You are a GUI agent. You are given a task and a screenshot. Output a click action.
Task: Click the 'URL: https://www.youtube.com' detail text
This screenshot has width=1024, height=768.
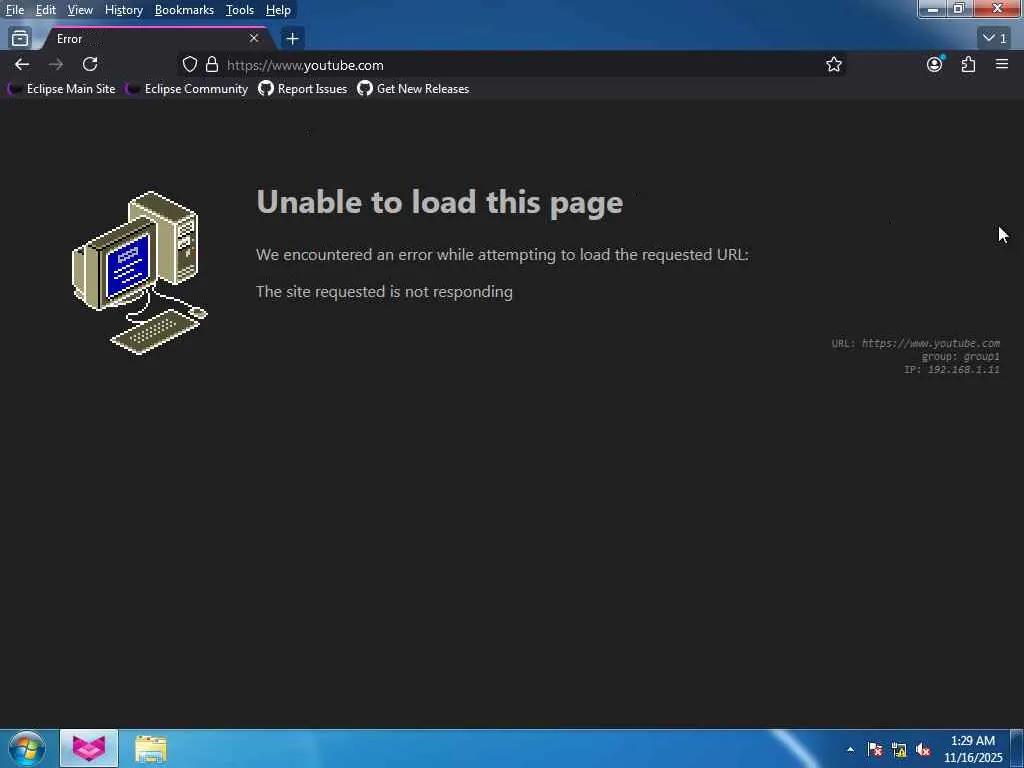coord(916,343)
